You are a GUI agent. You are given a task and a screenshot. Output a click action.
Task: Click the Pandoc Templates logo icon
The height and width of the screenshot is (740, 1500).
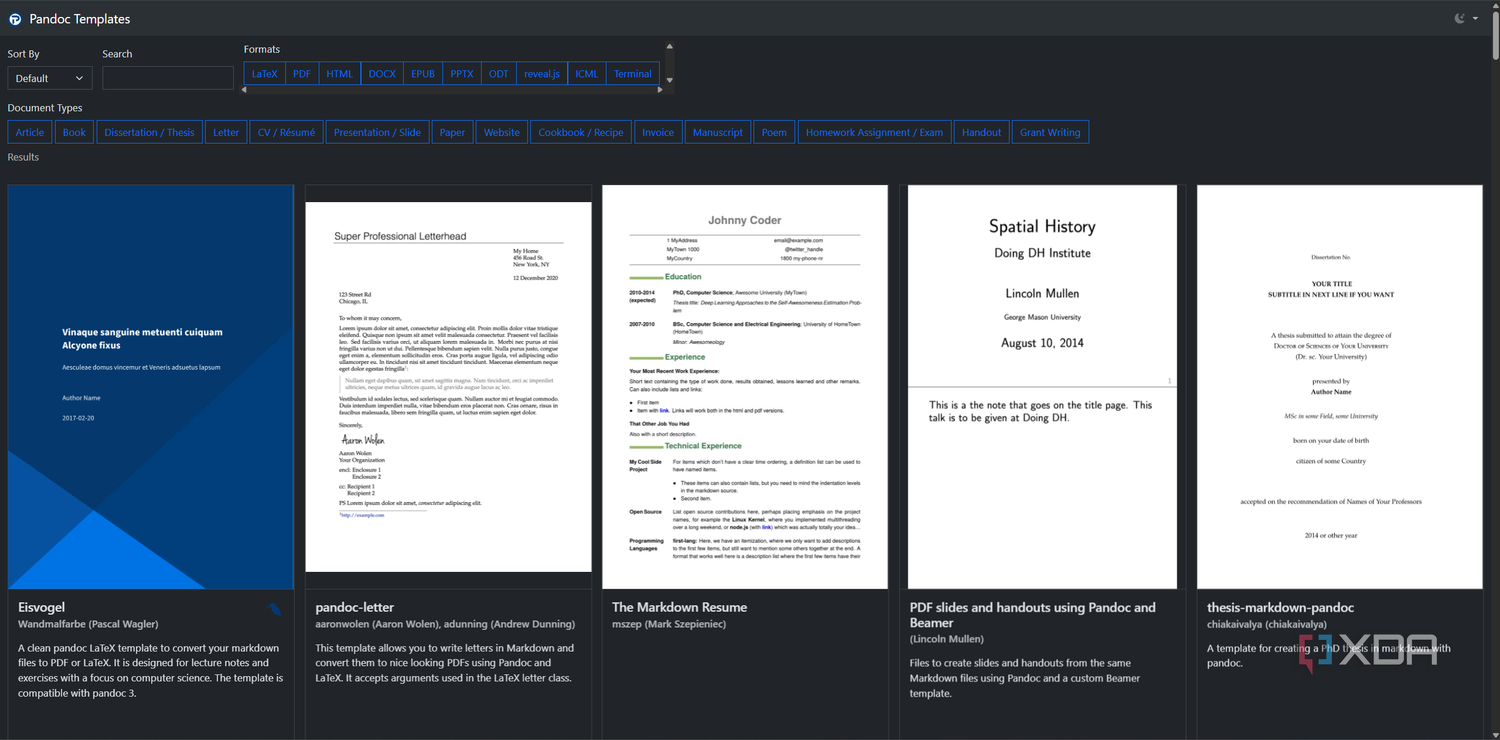[15, 19]
